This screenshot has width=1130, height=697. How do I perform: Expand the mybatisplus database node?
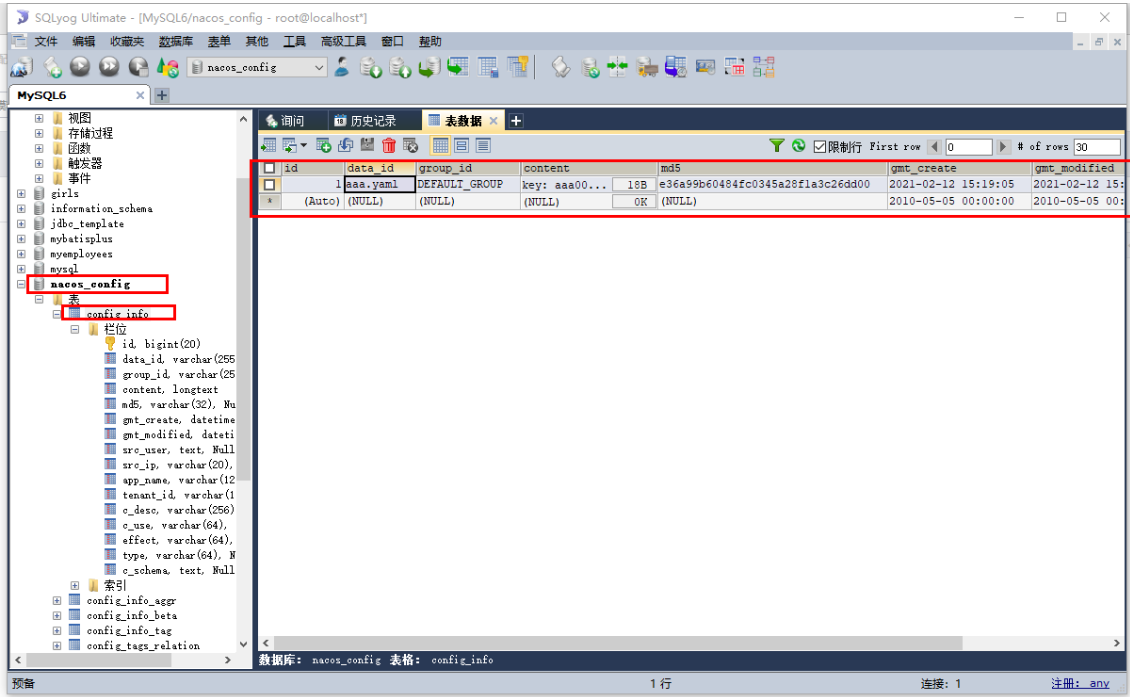21,239
